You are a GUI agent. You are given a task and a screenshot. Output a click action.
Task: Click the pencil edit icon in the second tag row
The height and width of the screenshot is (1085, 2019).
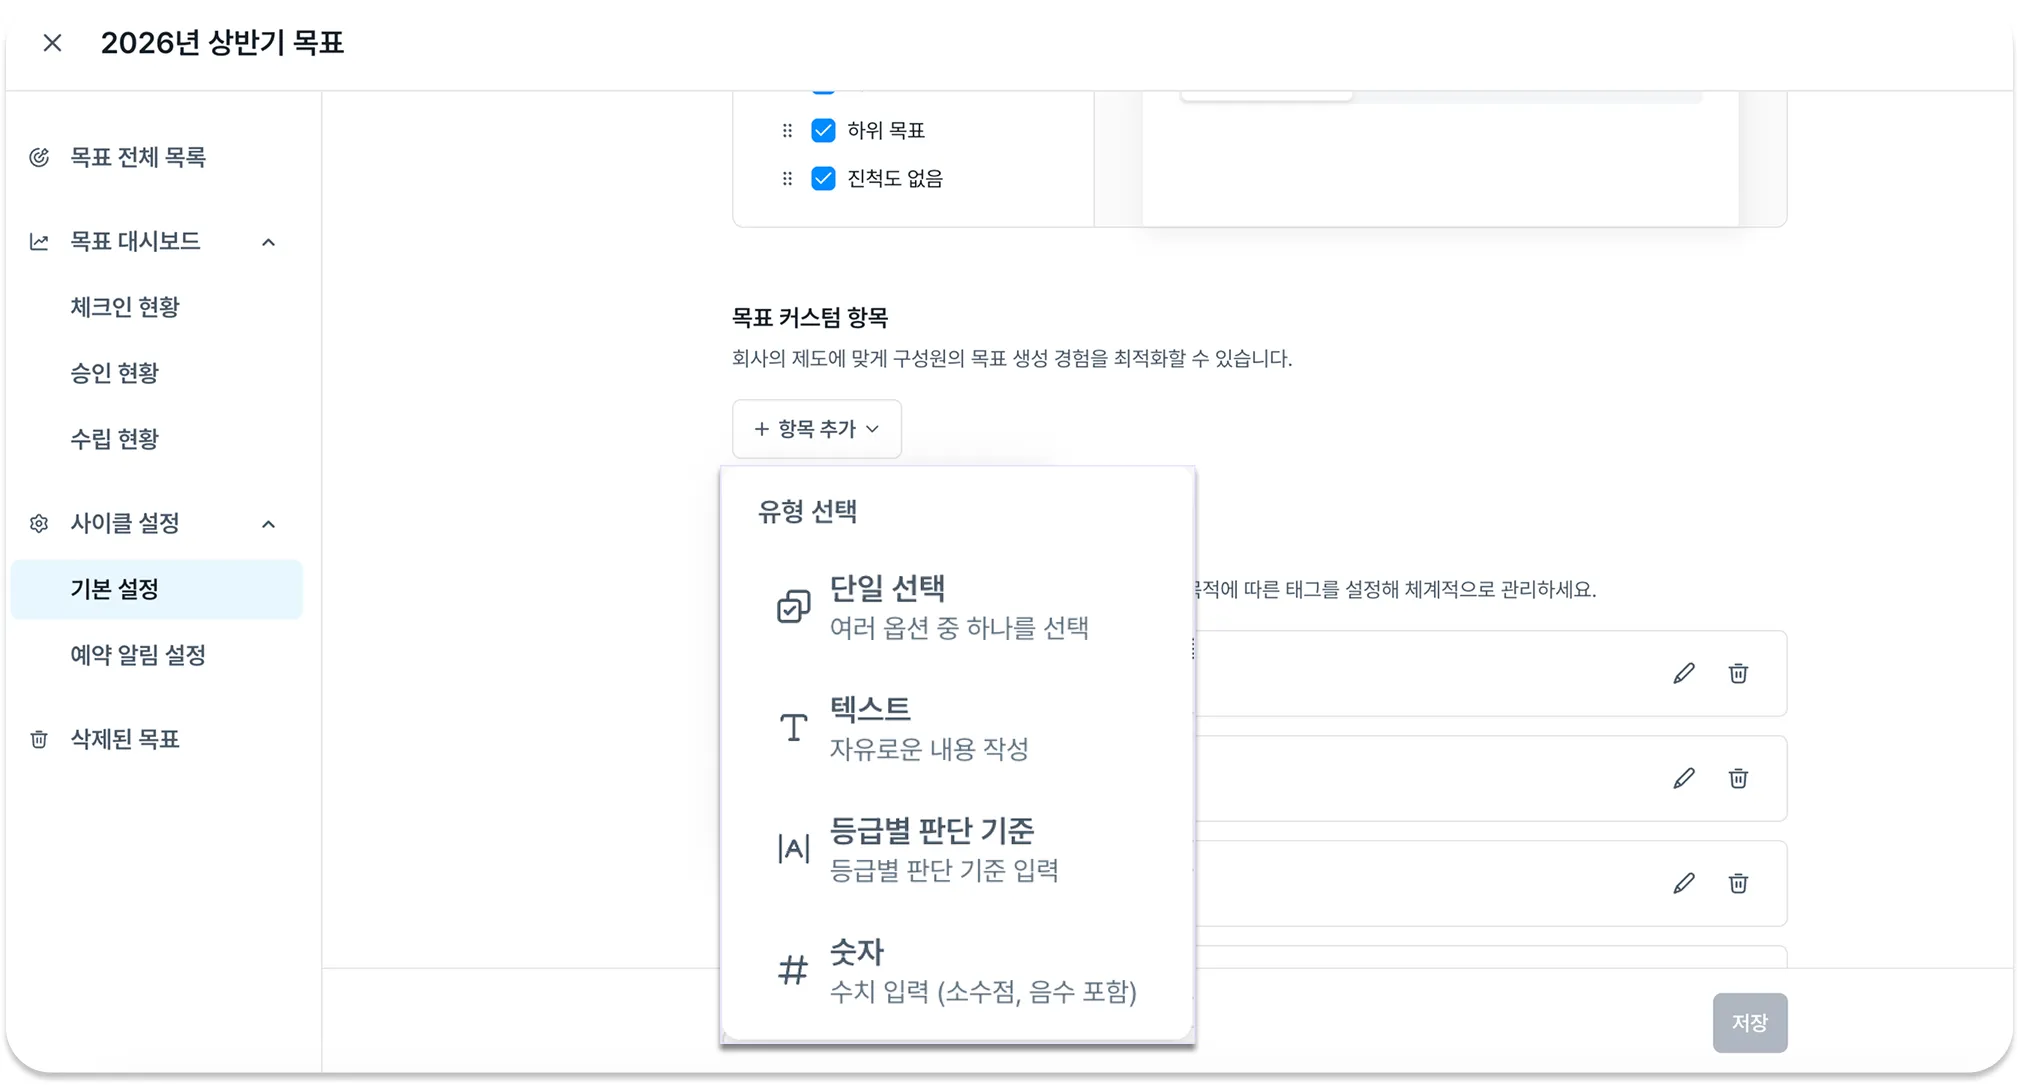pyautogui.click(x=1684, y=778)
